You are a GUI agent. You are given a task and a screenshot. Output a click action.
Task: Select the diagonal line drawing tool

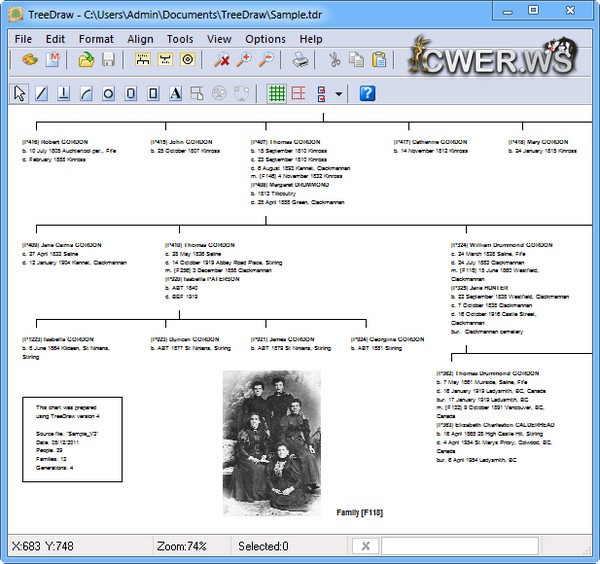pos(41,93)
